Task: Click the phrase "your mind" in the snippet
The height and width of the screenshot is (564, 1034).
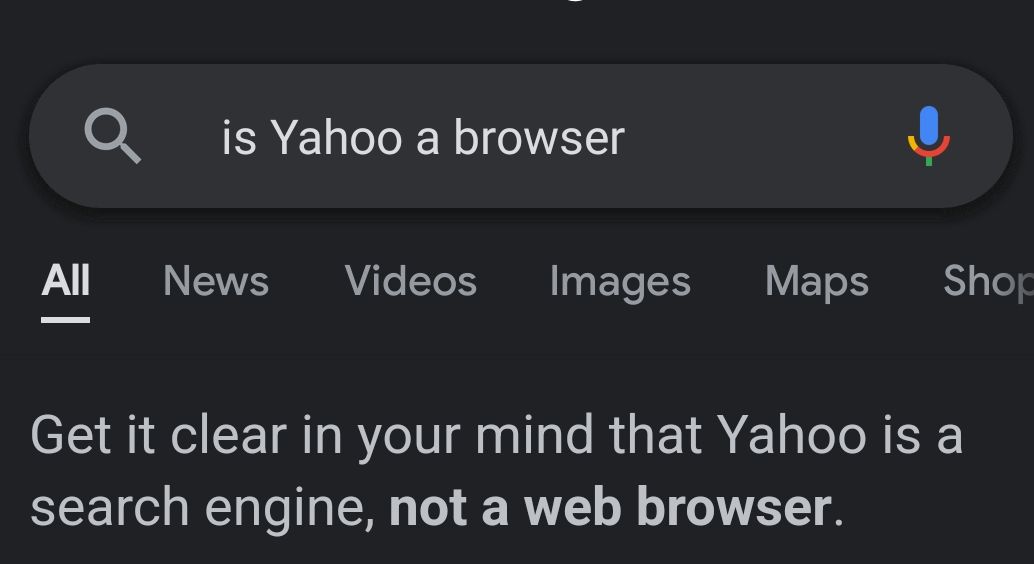Action: pos(479,437)
